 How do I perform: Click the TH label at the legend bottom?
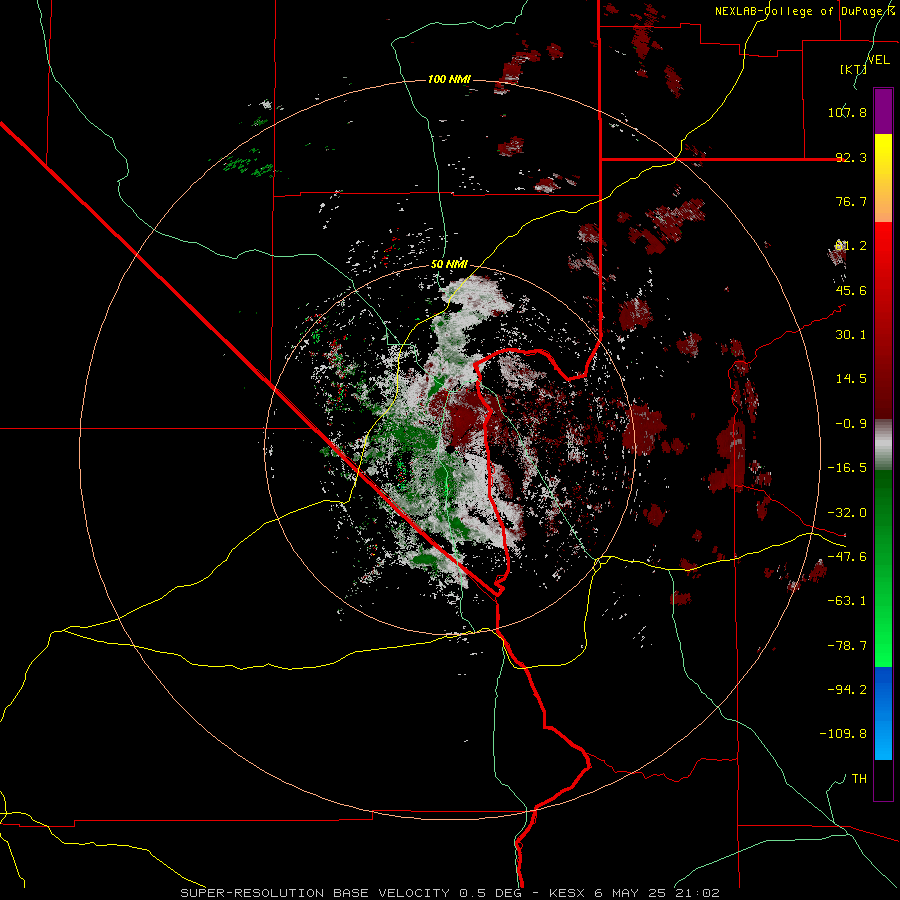pos(859,779)
